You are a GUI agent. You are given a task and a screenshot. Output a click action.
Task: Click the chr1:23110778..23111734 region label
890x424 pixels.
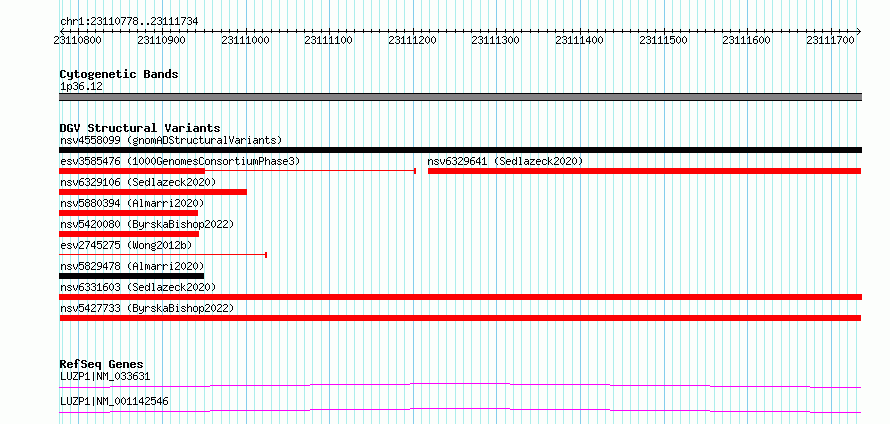pyautogui.click(x=129, y=21)
